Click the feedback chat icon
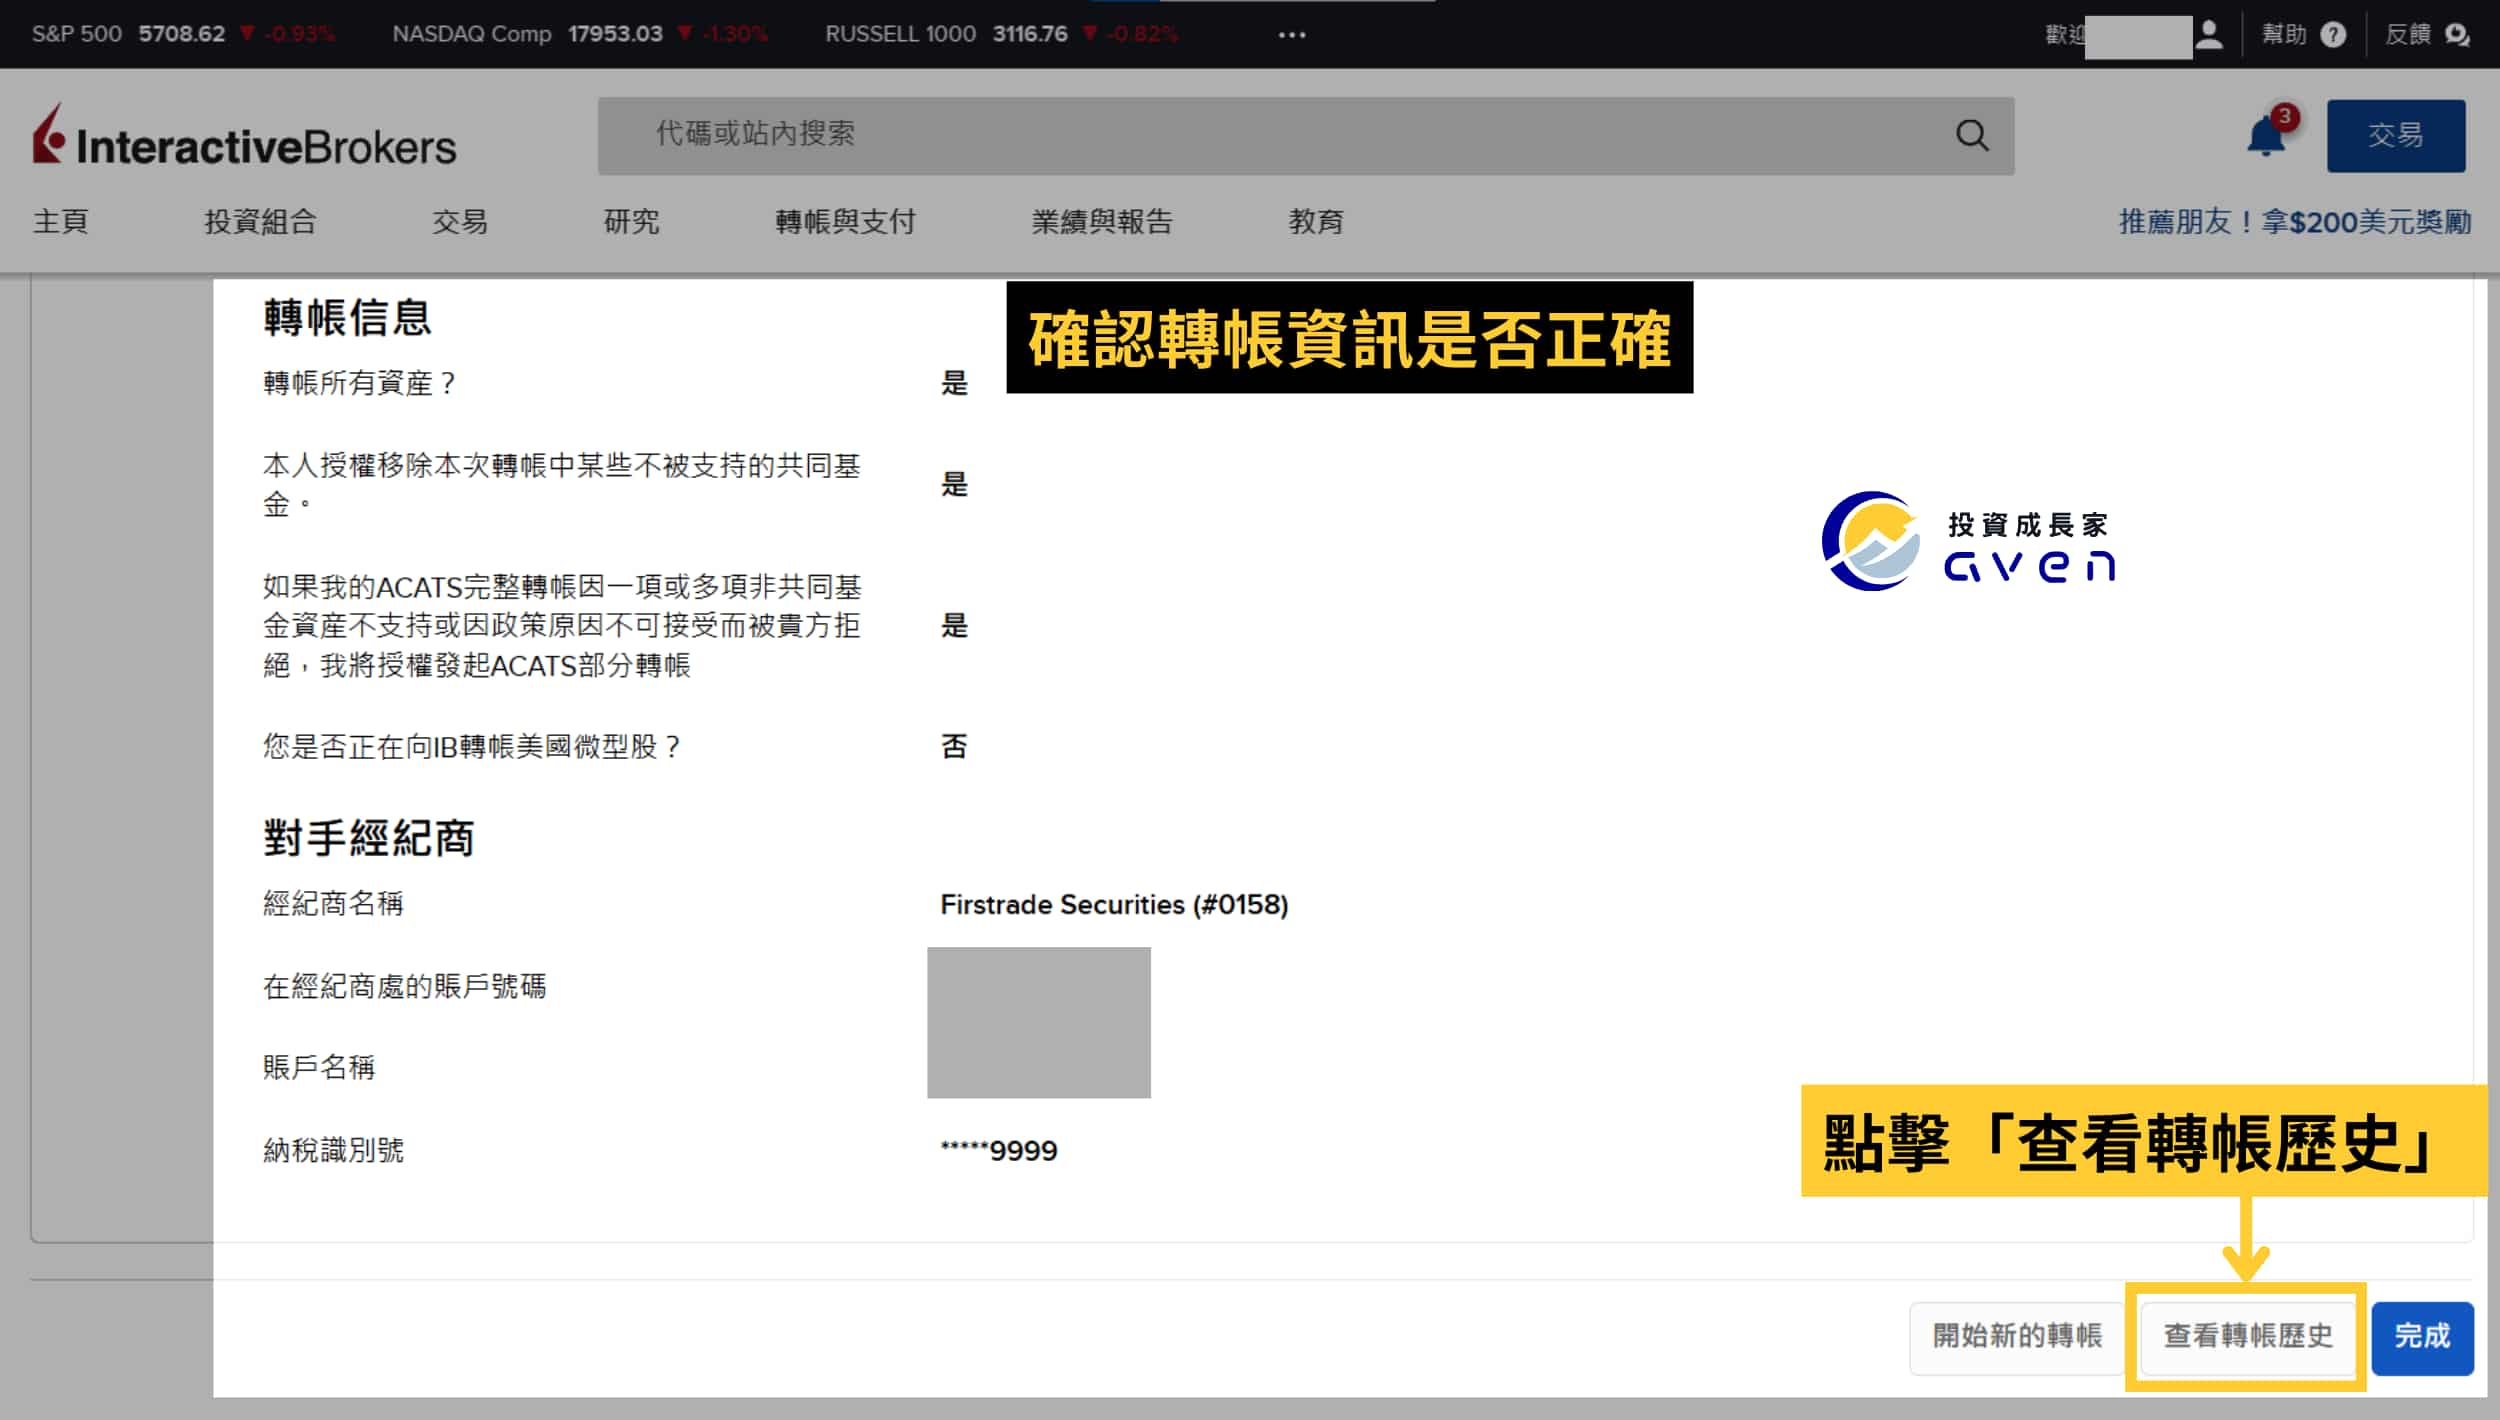The width and height of the screenshot is (2500, 1420). [x=2457, y=35]
